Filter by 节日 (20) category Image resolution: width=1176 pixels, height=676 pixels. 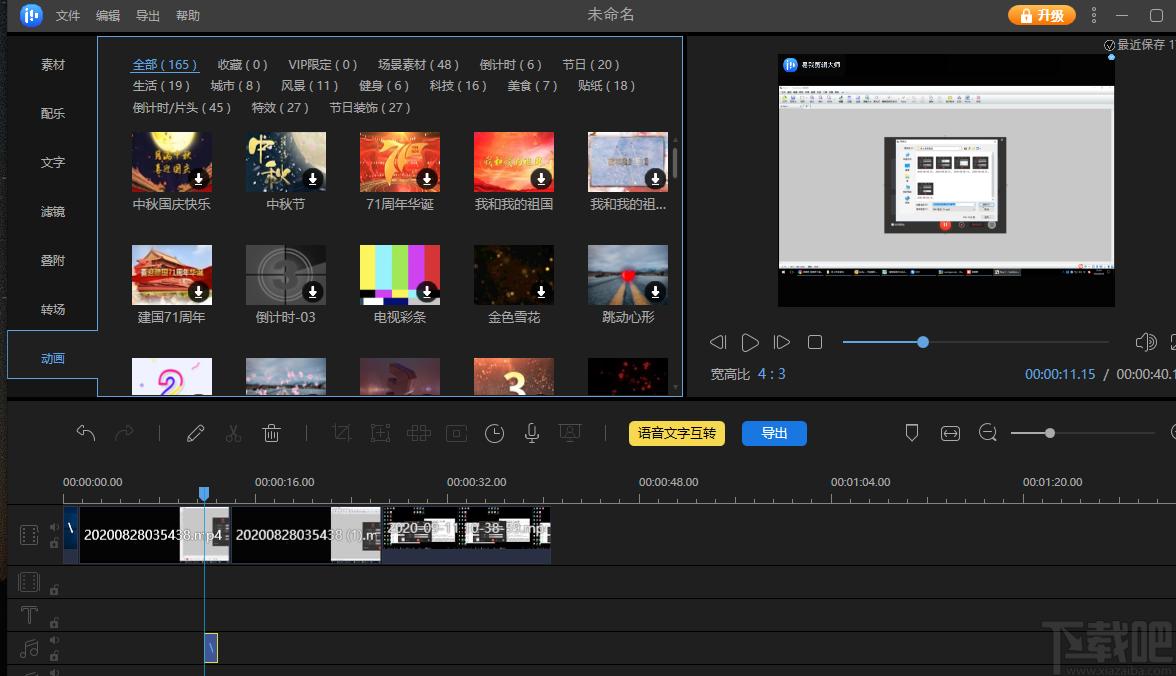click(x=591, y=65)
